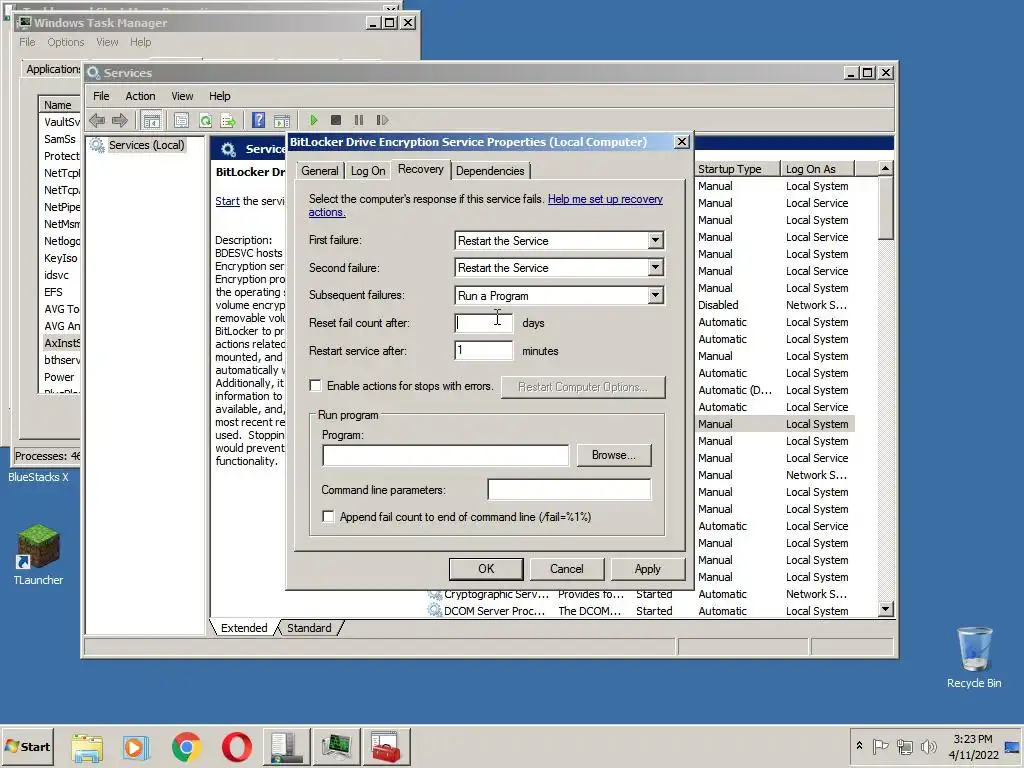Open the Properties toolbar icon in Services
The image size is (1024, 768).
pyautogui.click(x=182, y=120)
